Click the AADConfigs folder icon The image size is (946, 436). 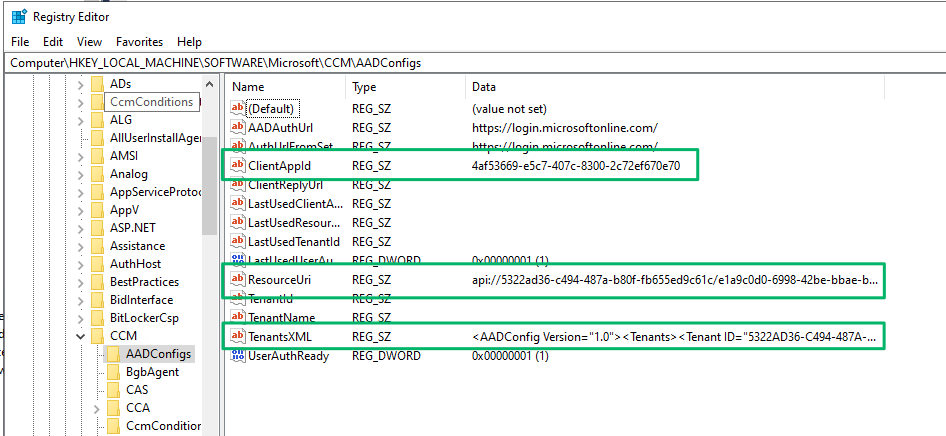tap(115, 354)
